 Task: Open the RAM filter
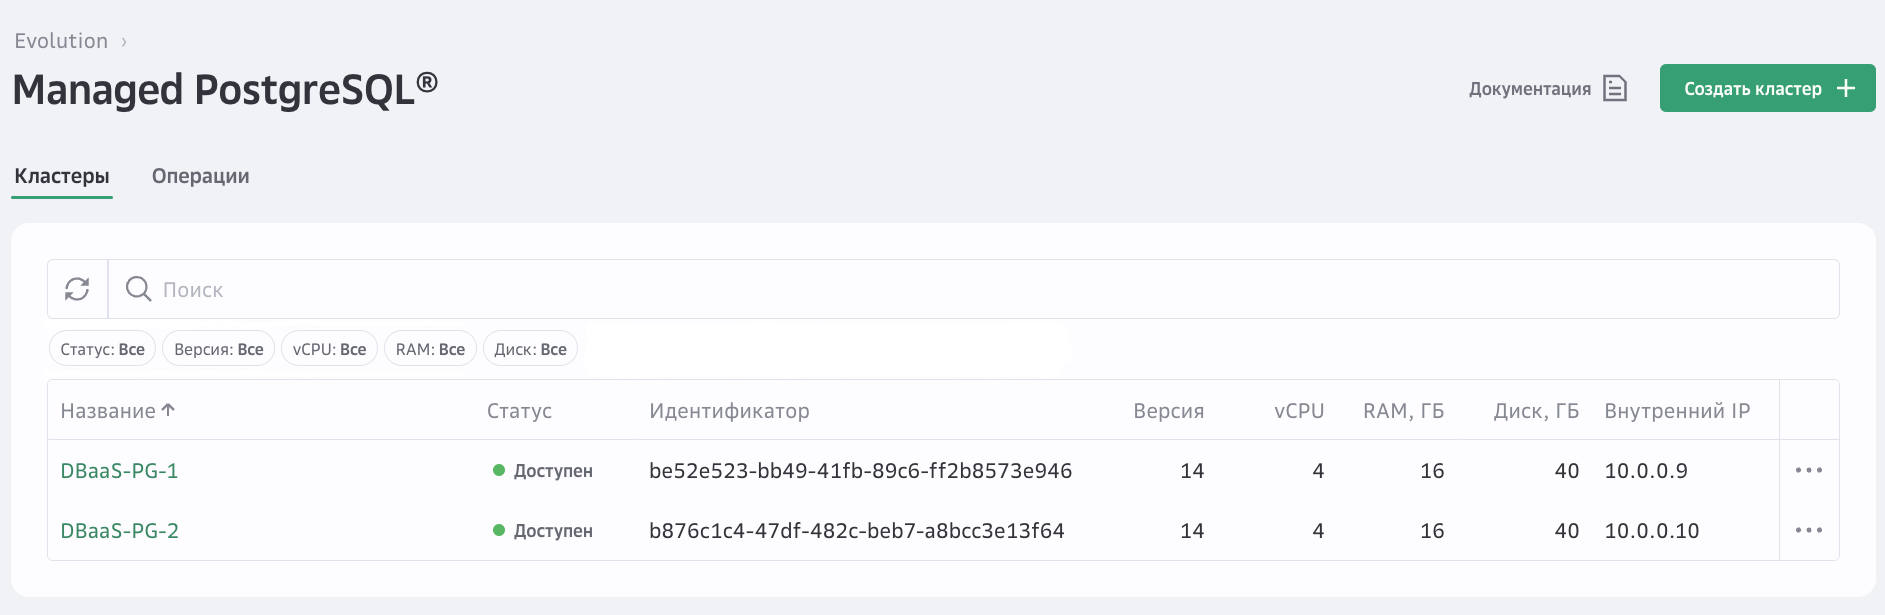coord(430,348)
